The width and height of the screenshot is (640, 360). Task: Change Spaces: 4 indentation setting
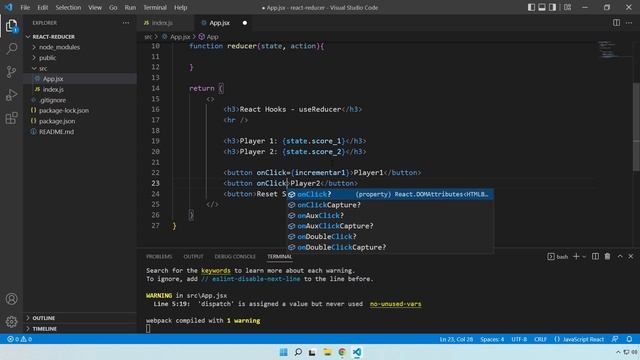coord(492,339)
